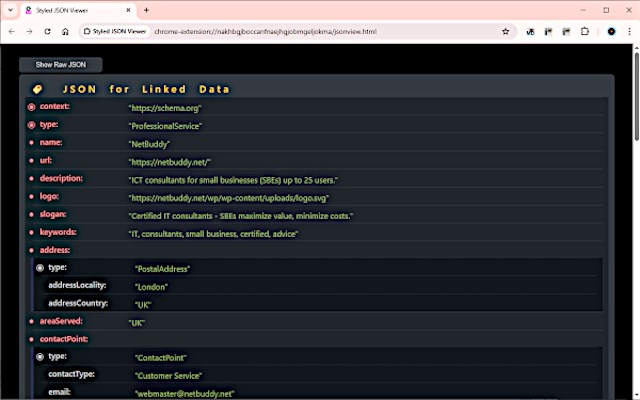The image size is (640, 400).
Task: Click the logo.svg URL value
Action: click(x=229, y=198)
